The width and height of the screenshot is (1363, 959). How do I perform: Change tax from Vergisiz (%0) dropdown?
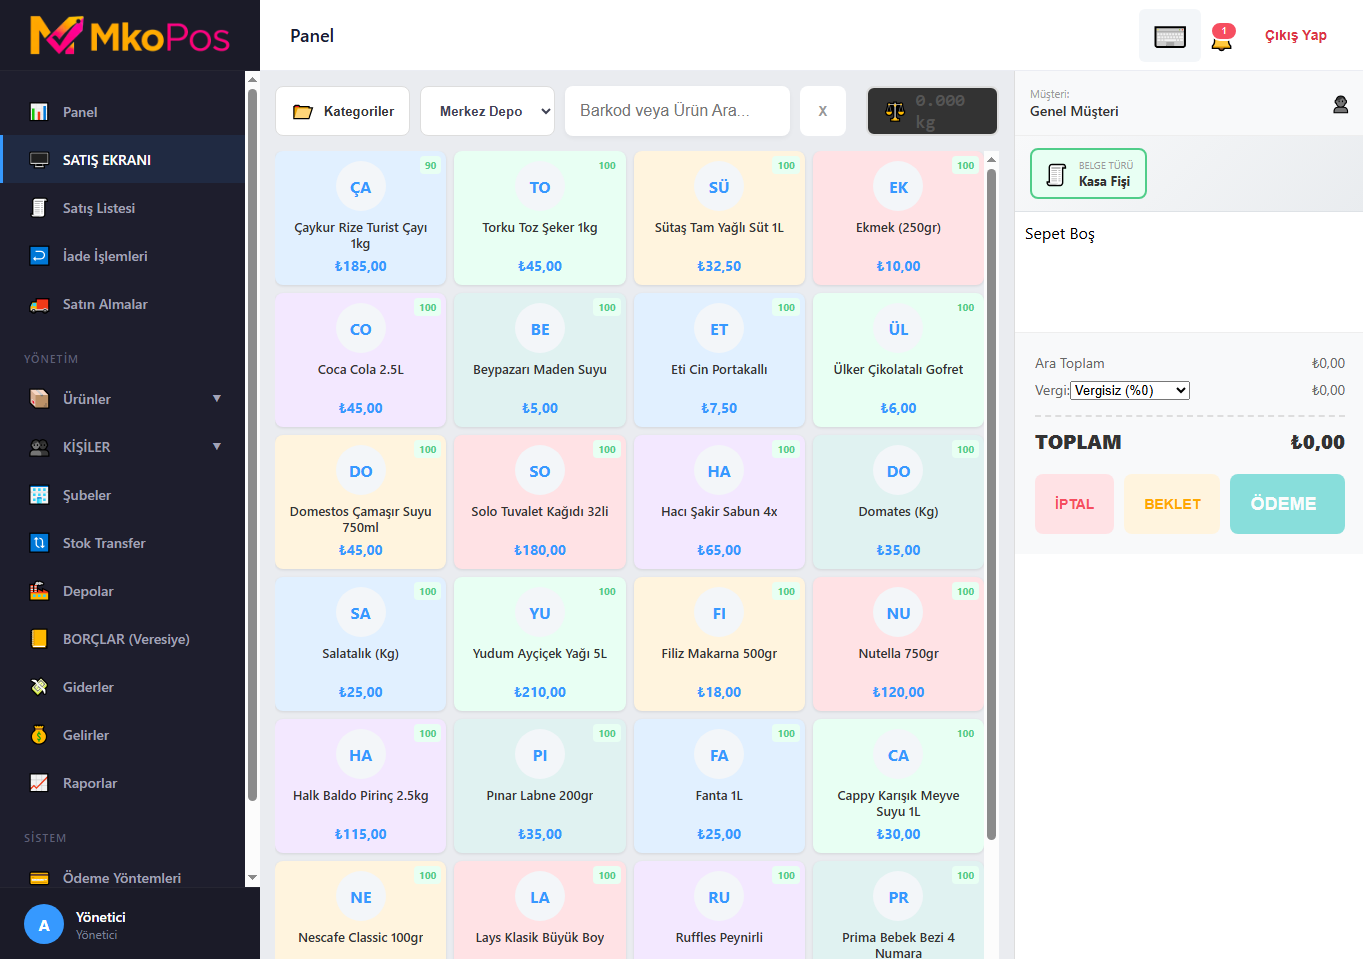tap(1130, 390)
